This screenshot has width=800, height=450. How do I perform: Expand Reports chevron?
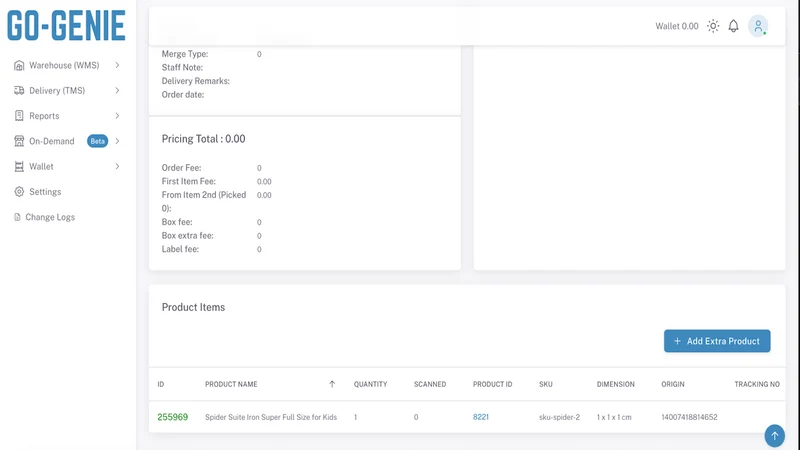(x=117, y=116)
